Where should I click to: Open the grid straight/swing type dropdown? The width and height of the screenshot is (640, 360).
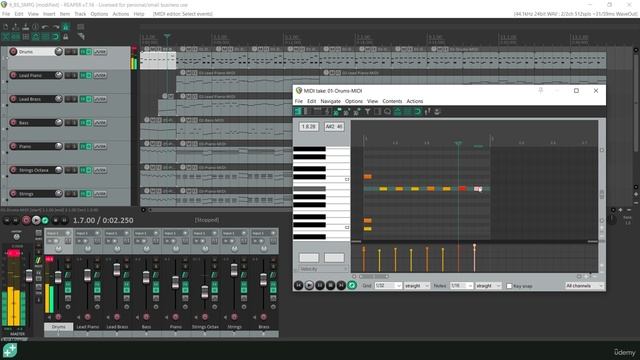coord(417,286)
